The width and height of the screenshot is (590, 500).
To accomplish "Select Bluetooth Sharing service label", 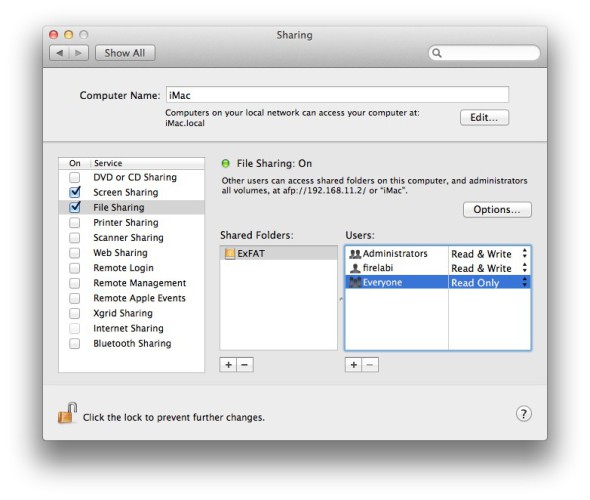I will click(x=132, y=343).
